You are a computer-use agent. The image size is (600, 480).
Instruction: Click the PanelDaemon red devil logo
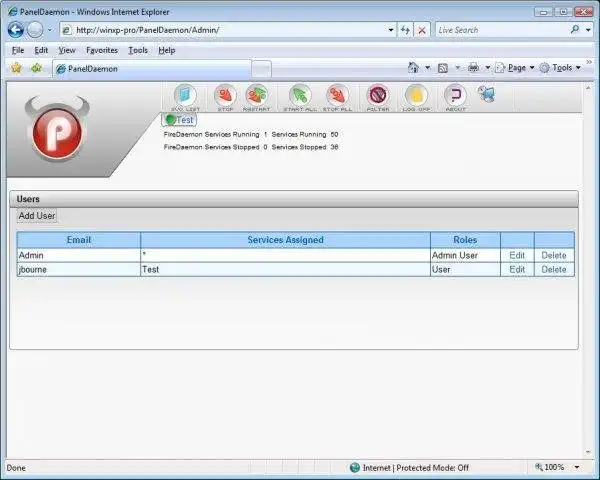[x=57, y=128]
